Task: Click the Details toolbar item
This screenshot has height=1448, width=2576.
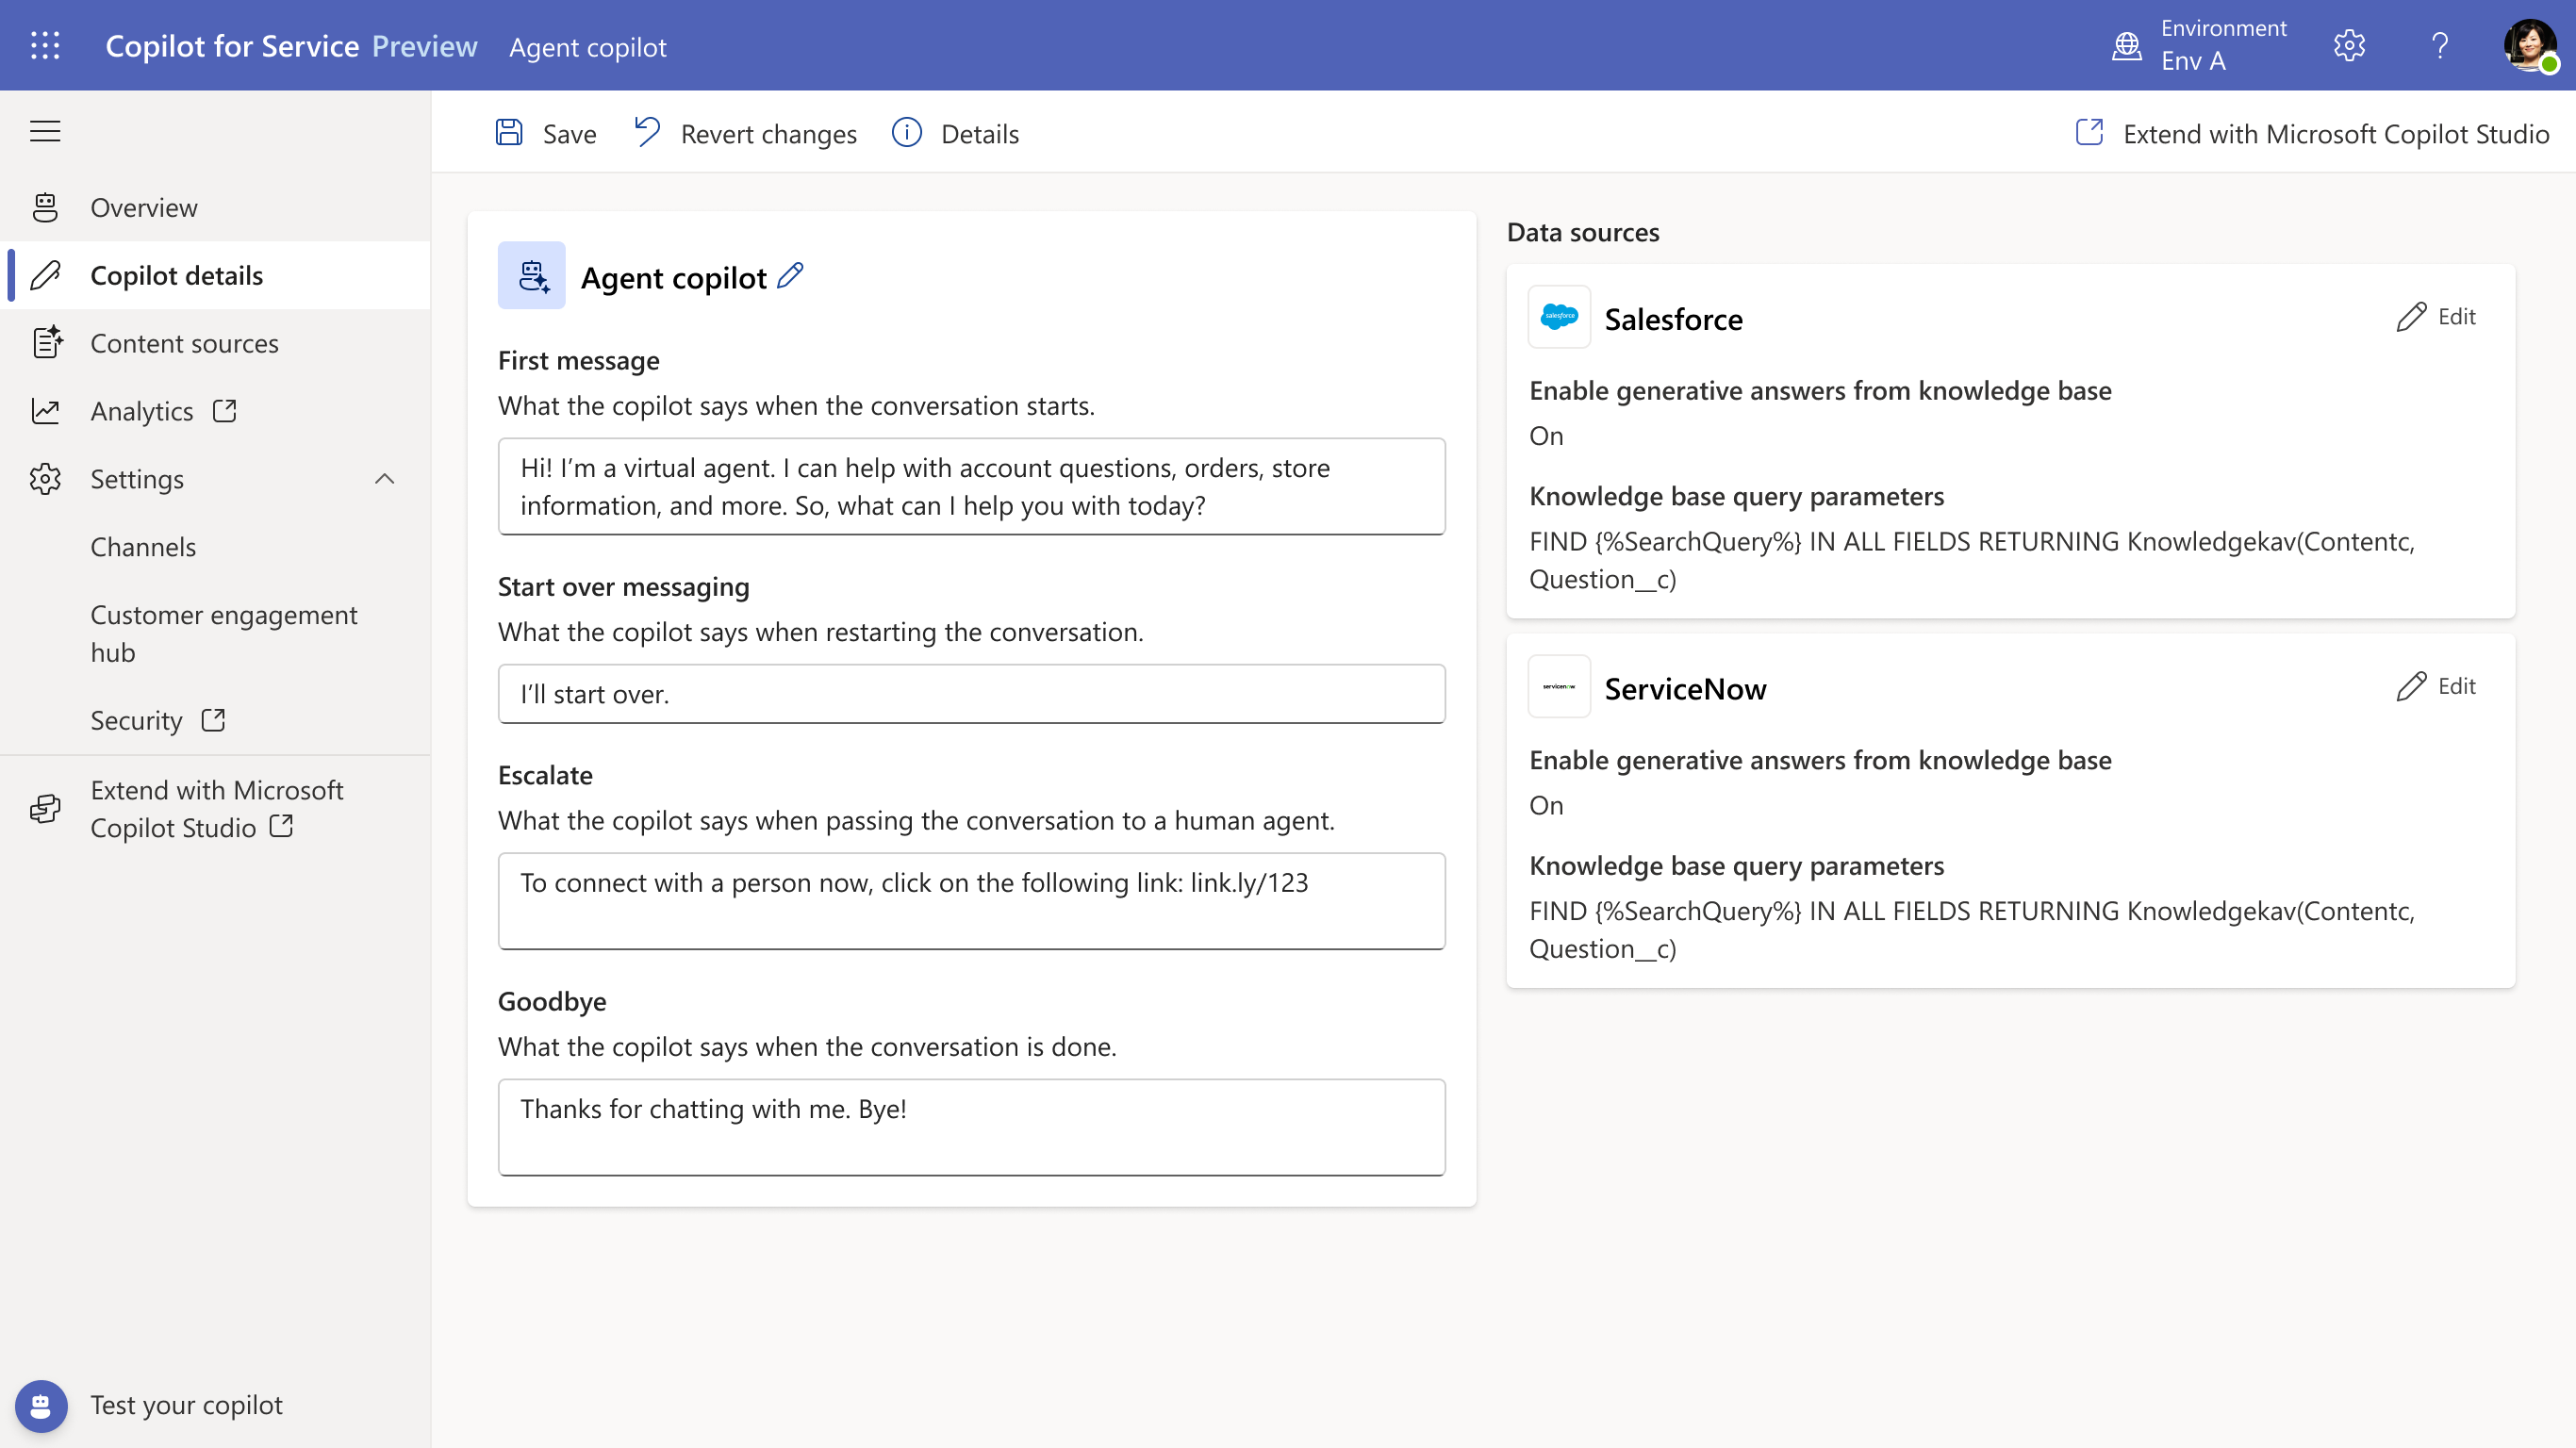Action: [957, 133]
